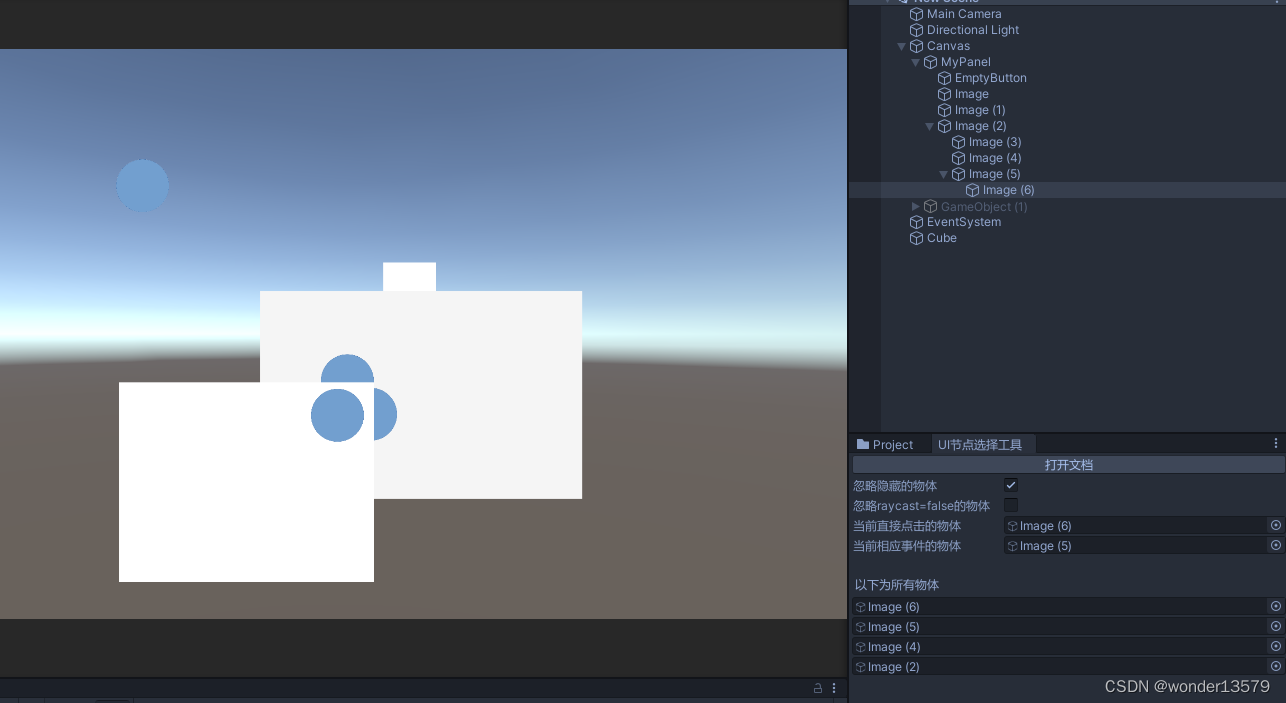Click the object picker icon beside Image (6) field

point(1275,525)
